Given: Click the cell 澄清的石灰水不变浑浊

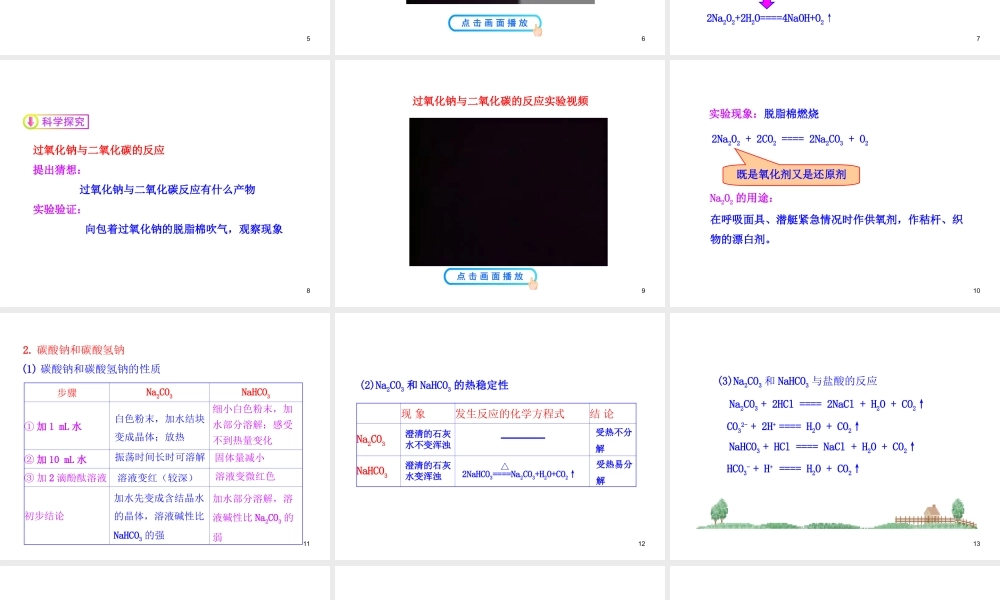Looking at the screenshot, I should [428, 439].
